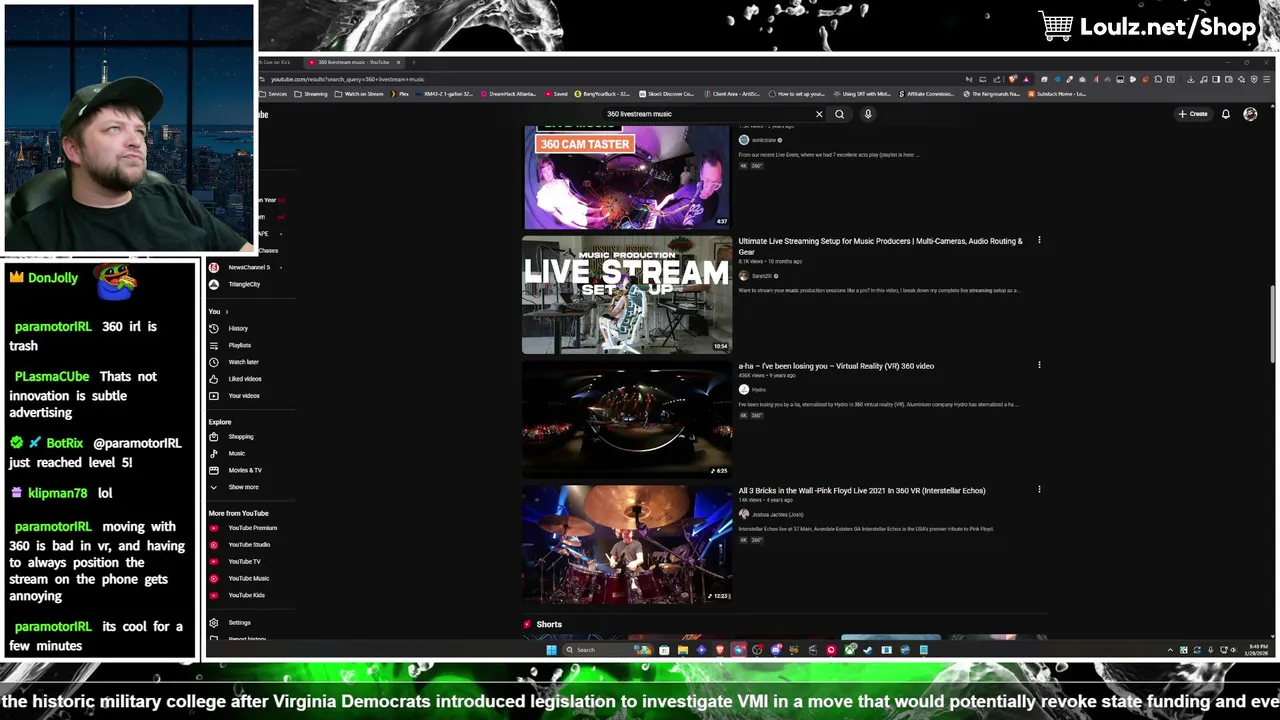The image size is (1280, 720).
Task: Open Discord from the taskbar
Action: [776, 650]
